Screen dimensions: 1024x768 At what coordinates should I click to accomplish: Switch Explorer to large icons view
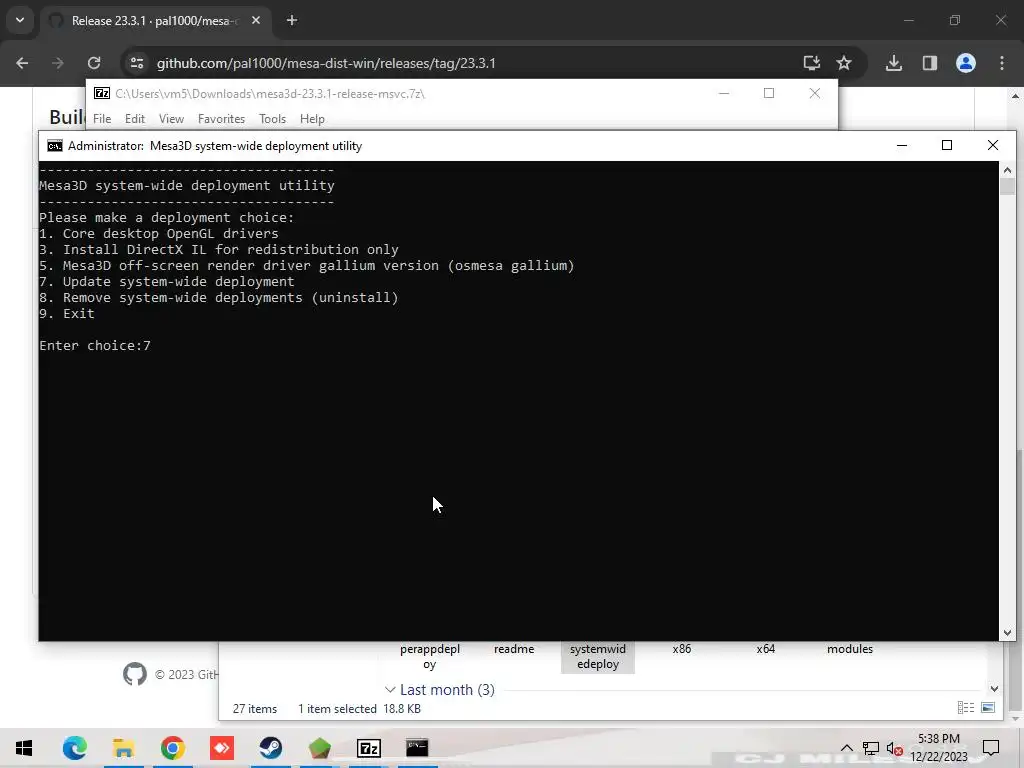click(x=988, y=707)
